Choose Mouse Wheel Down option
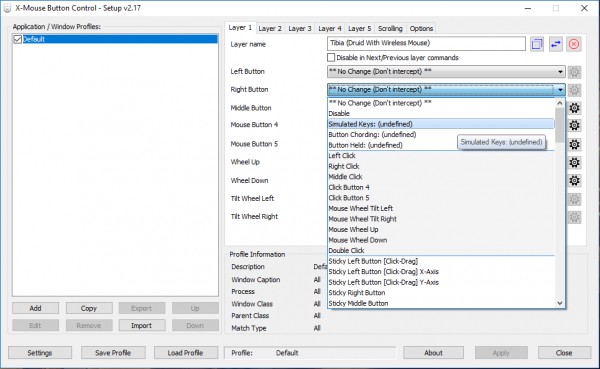 point(441,240)
